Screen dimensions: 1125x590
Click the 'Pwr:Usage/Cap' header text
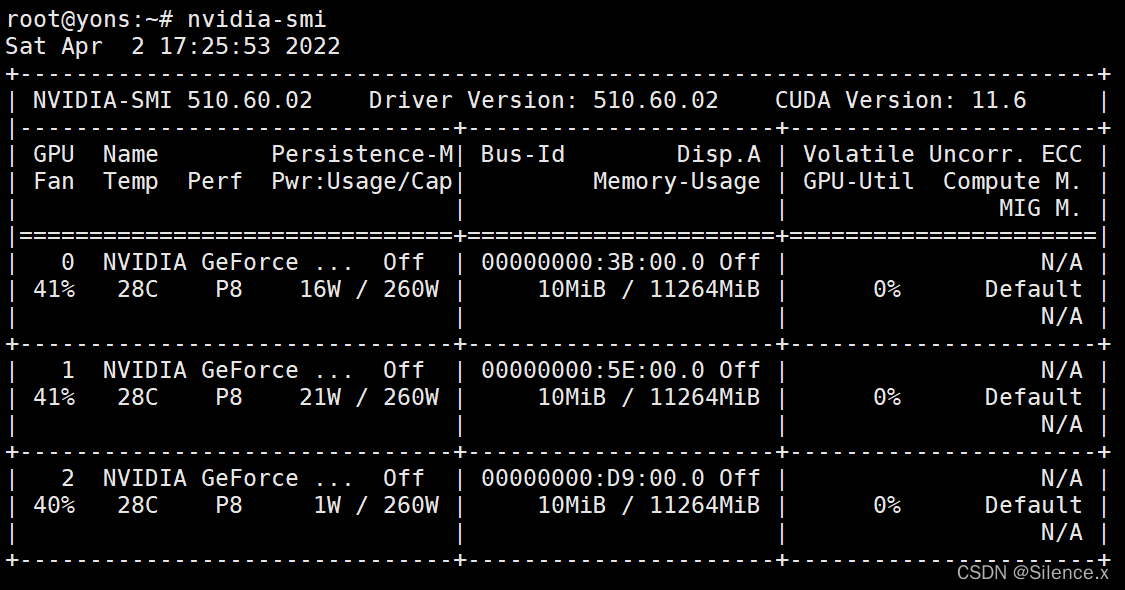362,182
